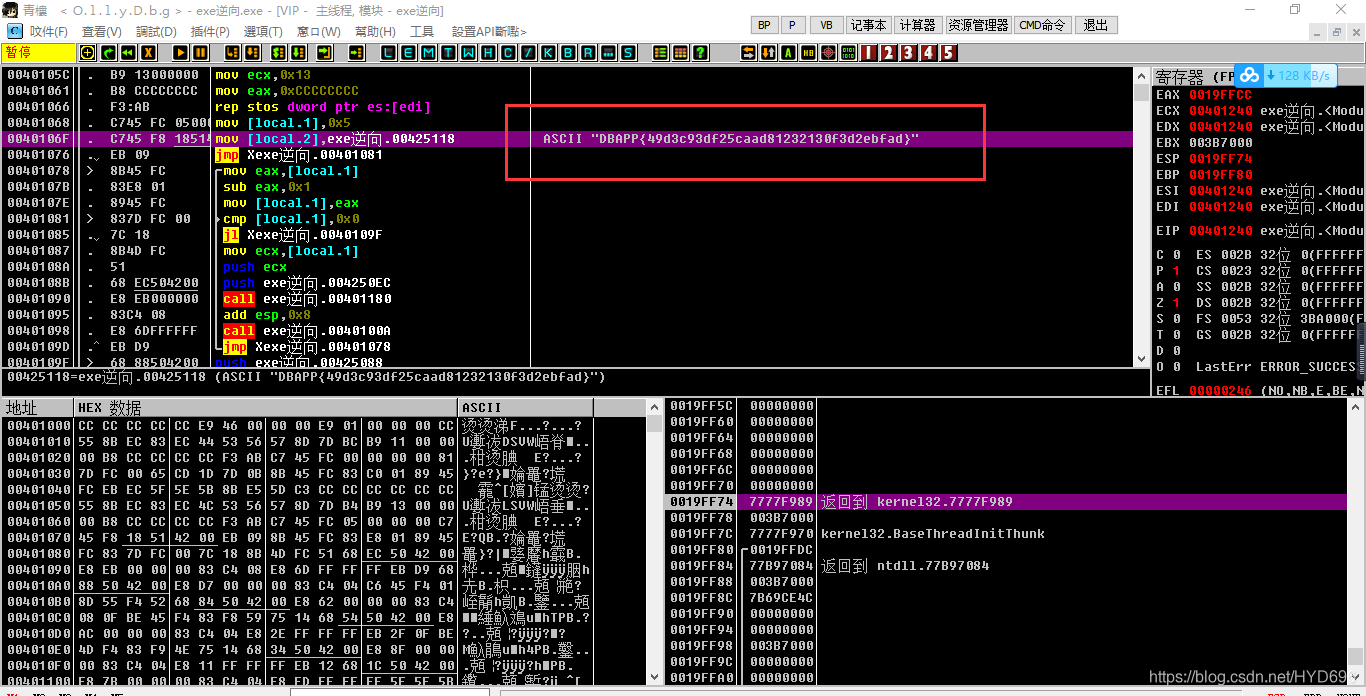
Task: Click the run program play icon
Action: [180, 52]
